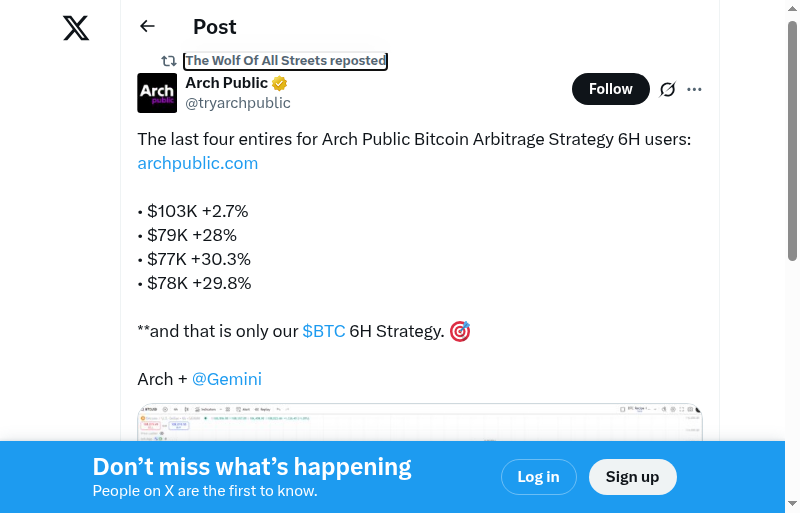The height and width of the screenshot is (513, 800).
Task: Open the Grok icon beside Follow
Action: pyautogui.click(x=668, y=89)
